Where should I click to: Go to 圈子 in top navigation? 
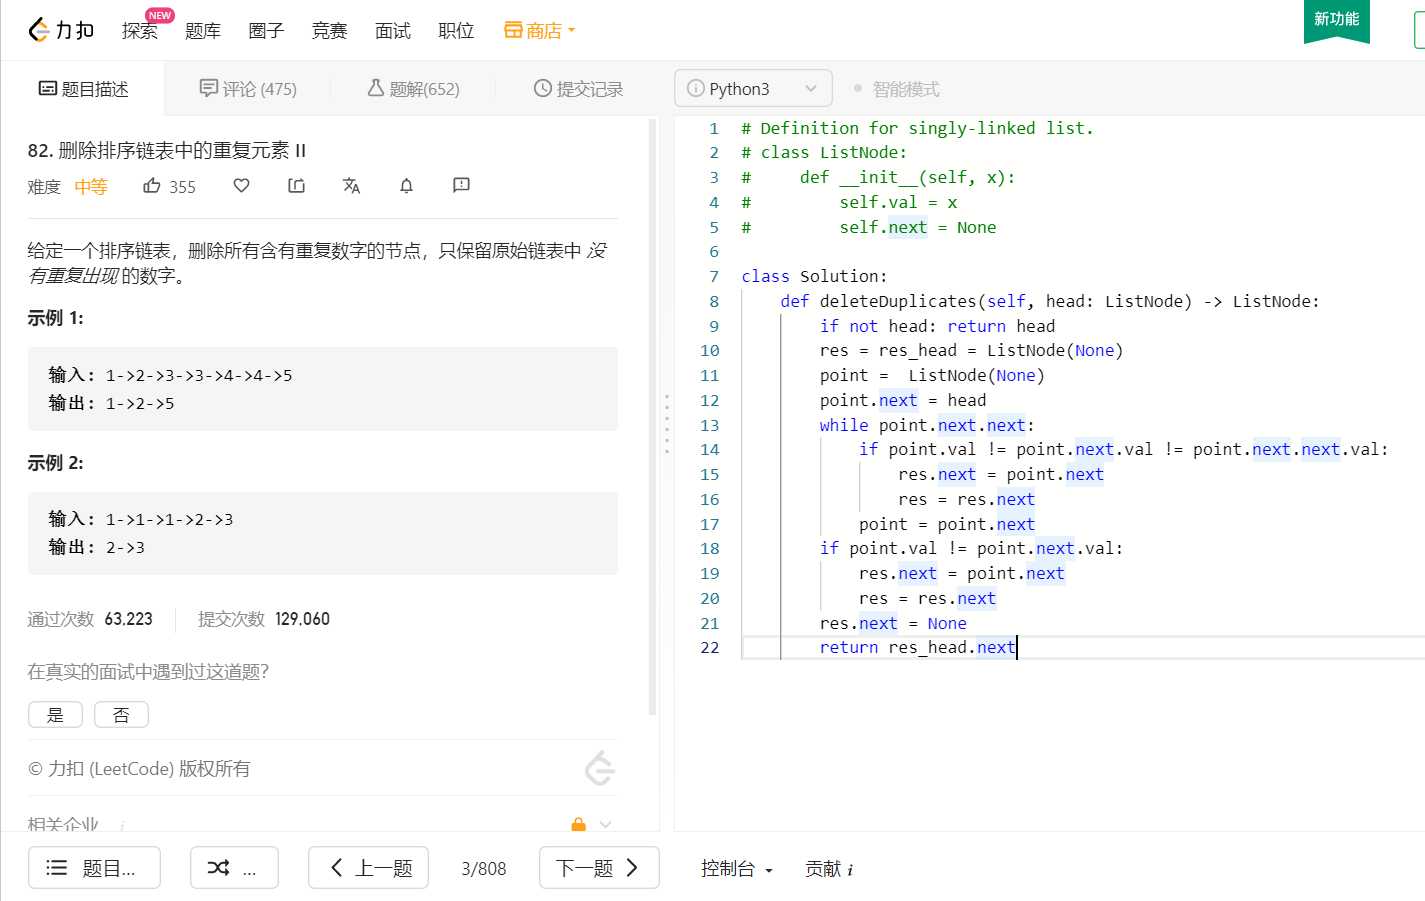pyautogui.click(x=266, y=31)
